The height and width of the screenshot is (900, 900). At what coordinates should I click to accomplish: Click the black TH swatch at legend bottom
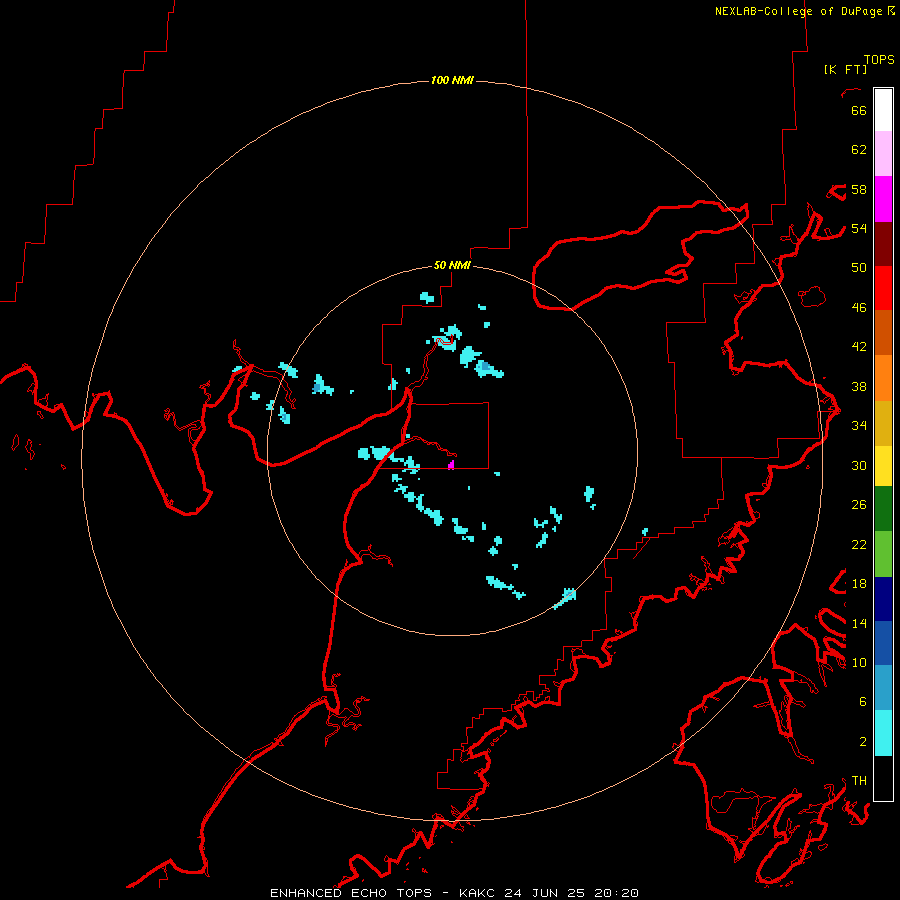(x=883, y=778)
